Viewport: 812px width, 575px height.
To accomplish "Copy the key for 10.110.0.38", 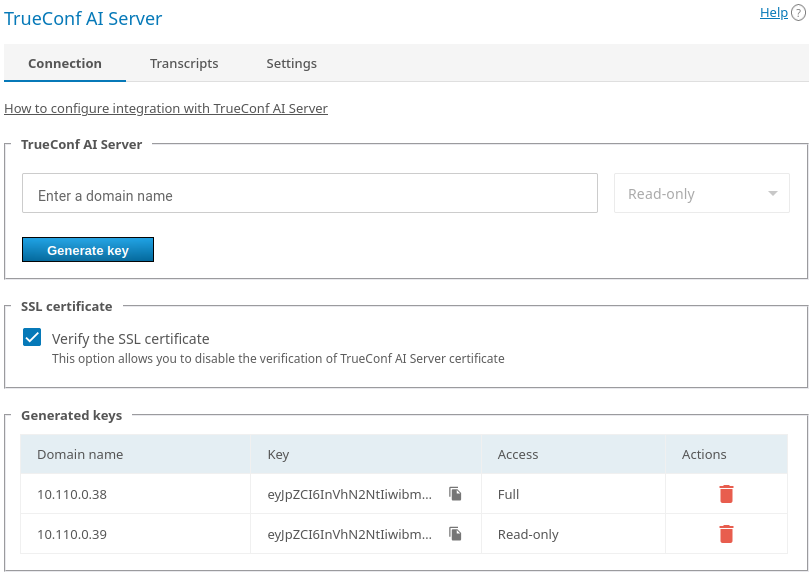I will [455, 494].
